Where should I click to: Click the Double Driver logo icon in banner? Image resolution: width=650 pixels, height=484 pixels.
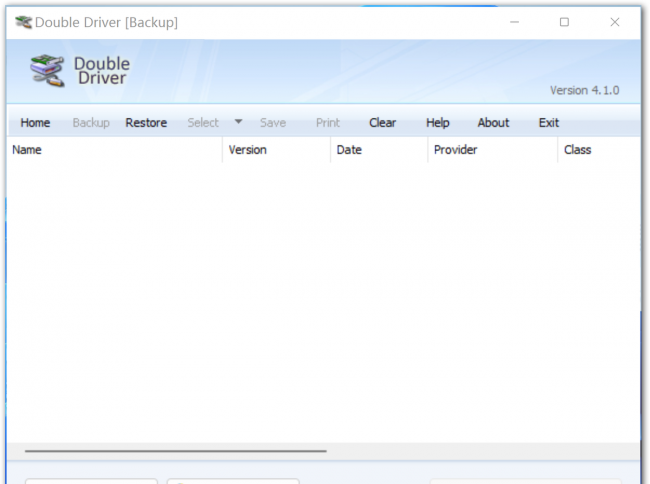tap(48, 71)
